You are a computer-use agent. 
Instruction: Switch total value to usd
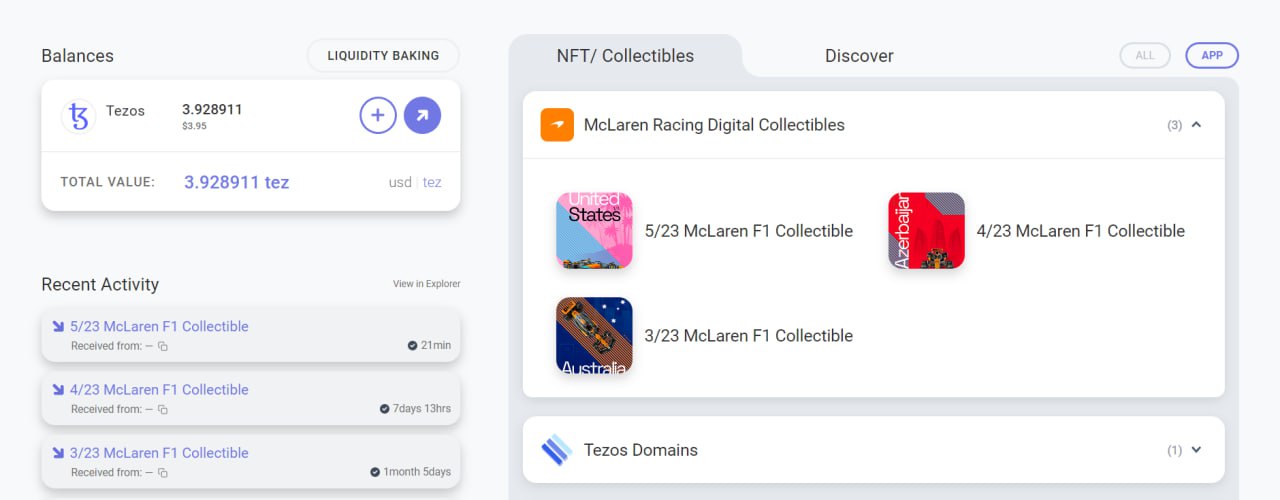[x=400, y=182]
